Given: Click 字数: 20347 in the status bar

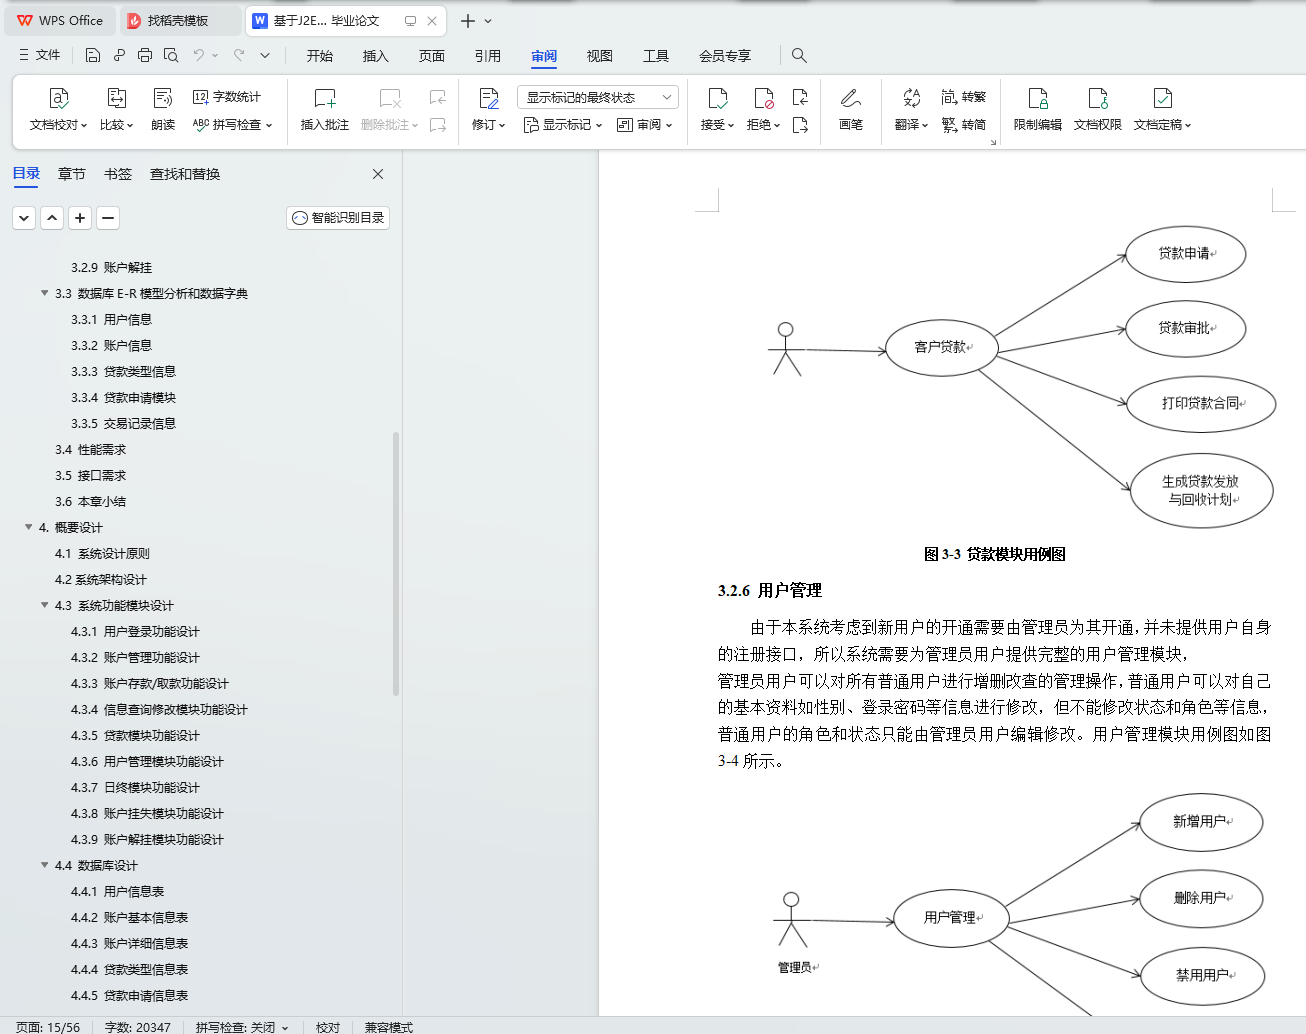Looking at the screenshot, I should click(x=138, y=1027).
